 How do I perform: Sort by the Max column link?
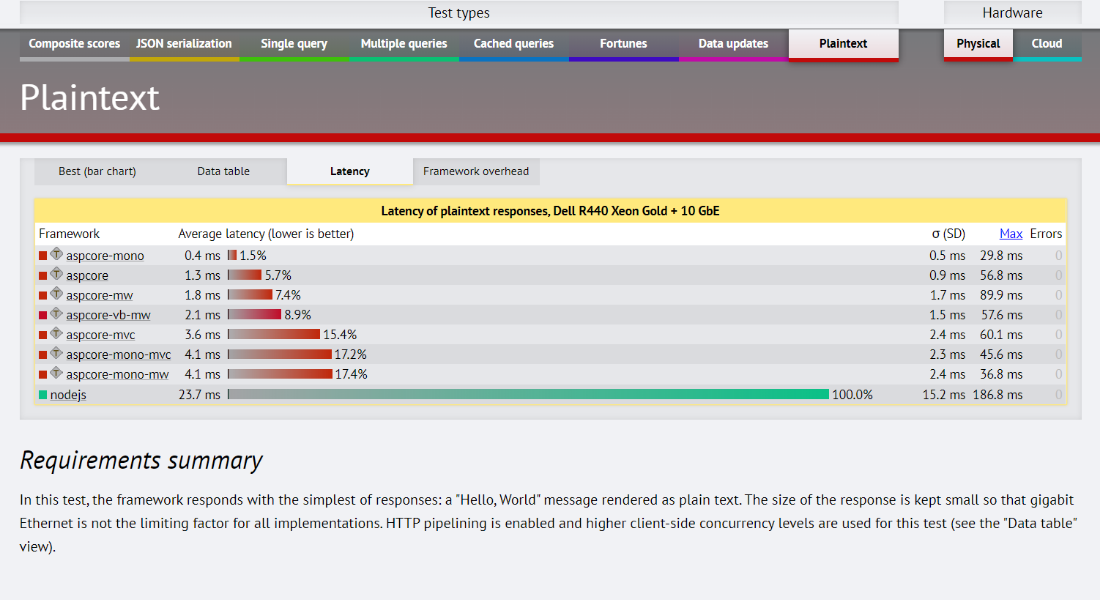click(1011, 234)
